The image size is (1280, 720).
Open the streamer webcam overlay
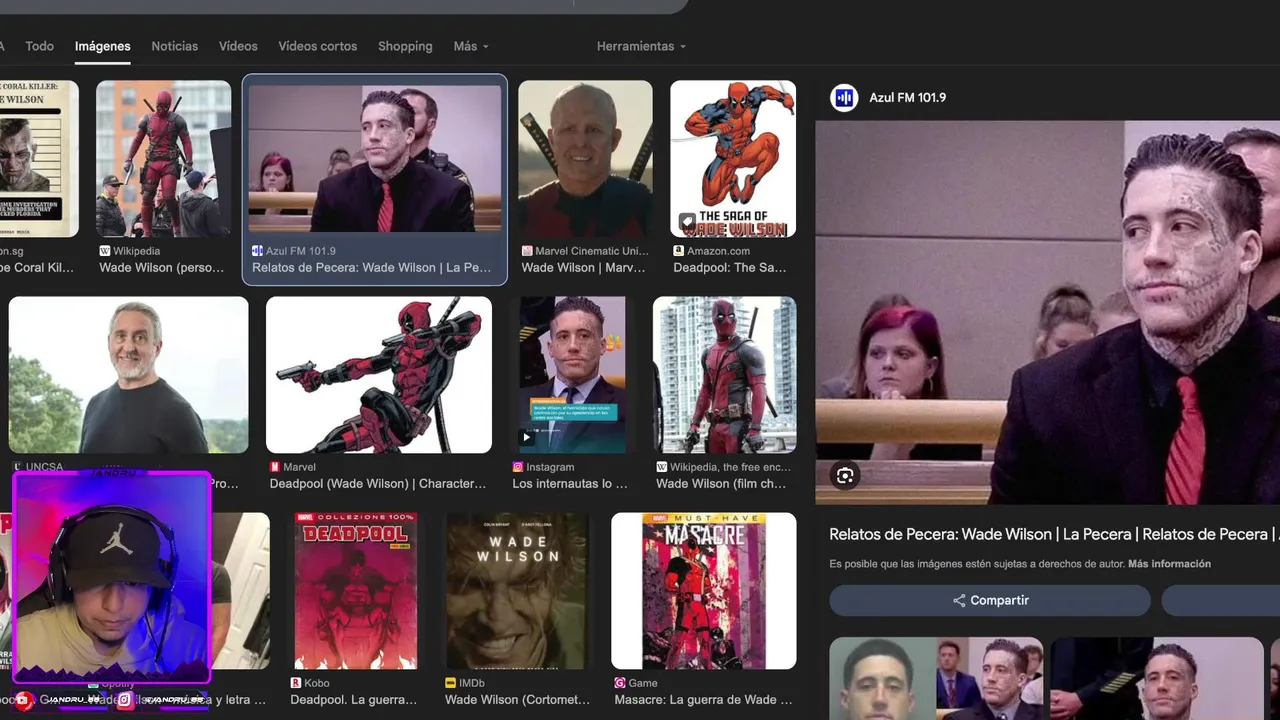pyautogui.click(x=111, y=577)
